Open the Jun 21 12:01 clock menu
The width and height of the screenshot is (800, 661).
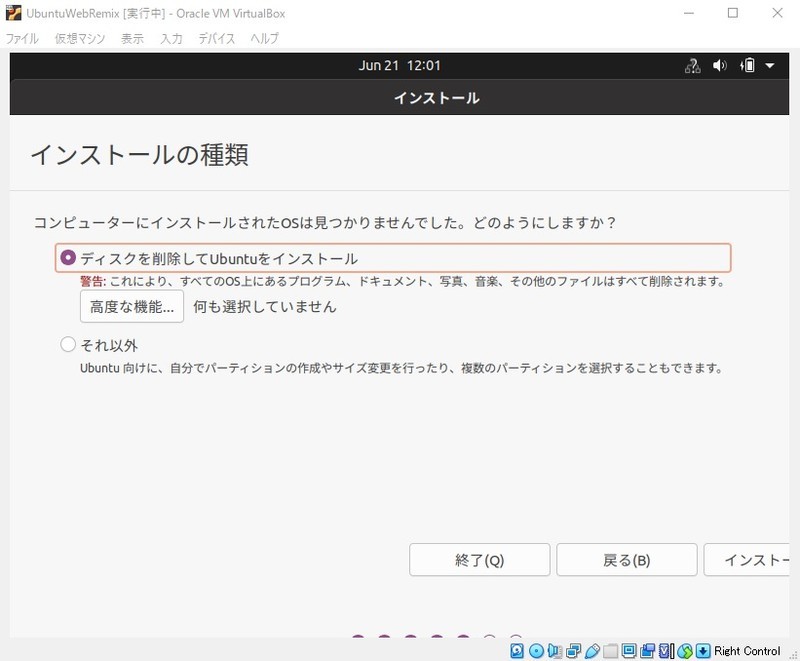pyautogui.click(x=399, y=66)
